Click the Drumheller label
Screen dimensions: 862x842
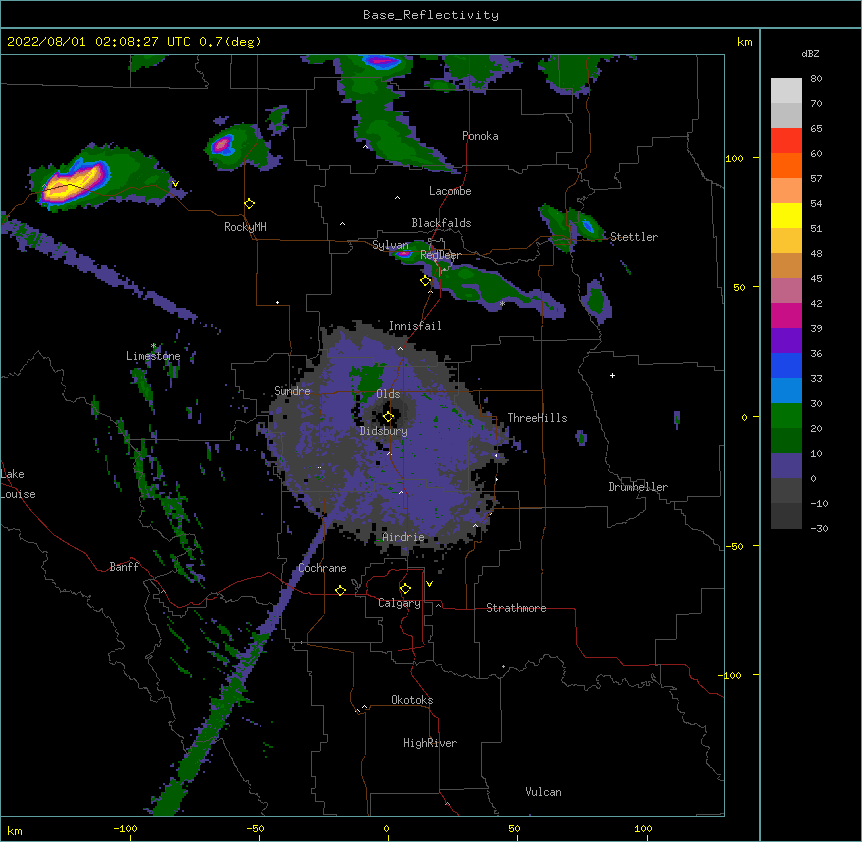coord(638,487)
